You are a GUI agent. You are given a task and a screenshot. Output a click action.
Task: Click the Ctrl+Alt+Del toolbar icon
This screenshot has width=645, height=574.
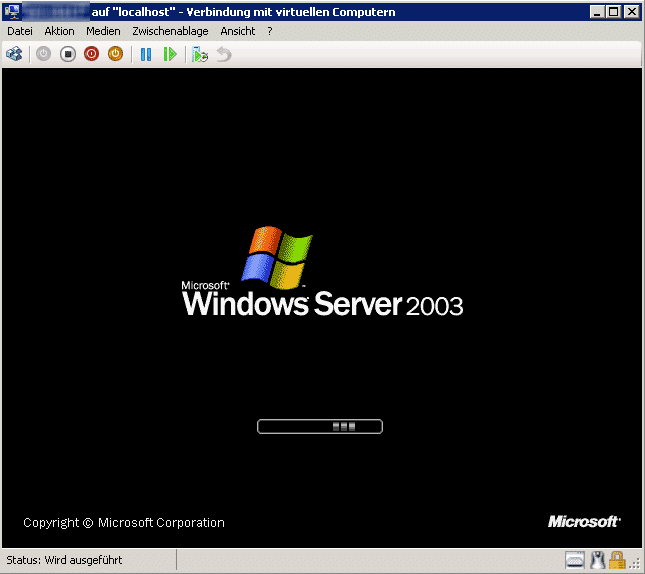click(x=14, y=54)
